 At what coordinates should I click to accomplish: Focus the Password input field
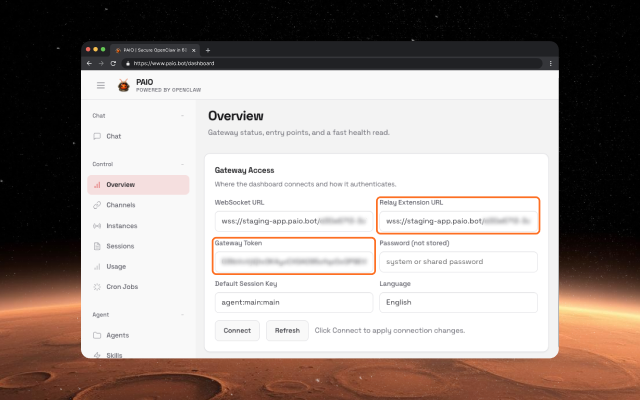(x=457, y=262)
